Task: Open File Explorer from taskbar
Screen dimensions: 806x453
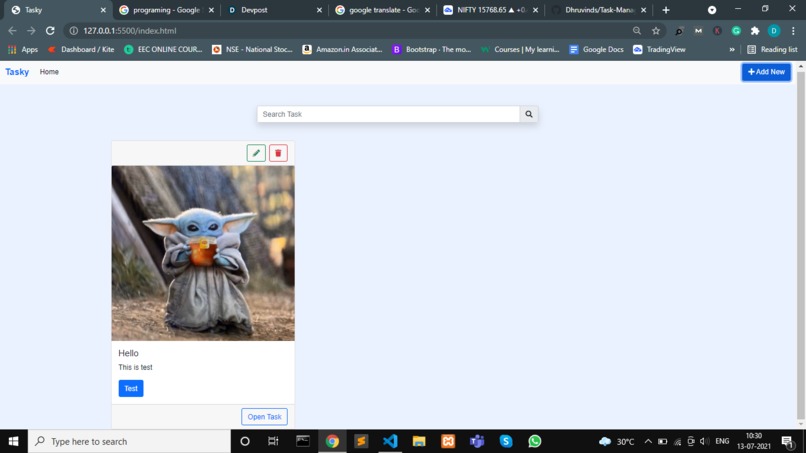Action: (x=419, y=441)
